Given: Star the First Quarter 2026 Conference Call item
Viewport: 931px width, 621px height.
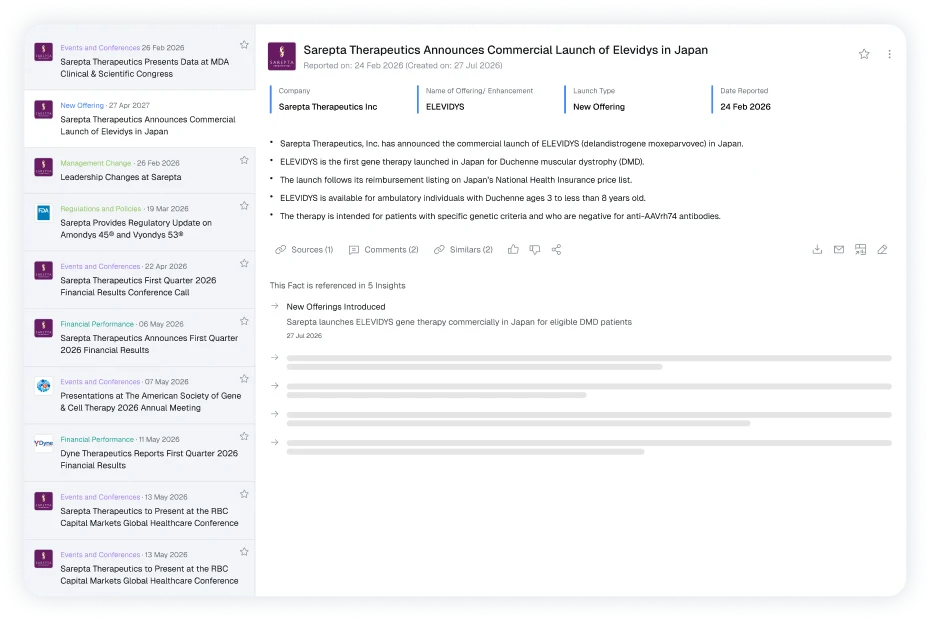Looking at the screenshot, I should [244, 264].
